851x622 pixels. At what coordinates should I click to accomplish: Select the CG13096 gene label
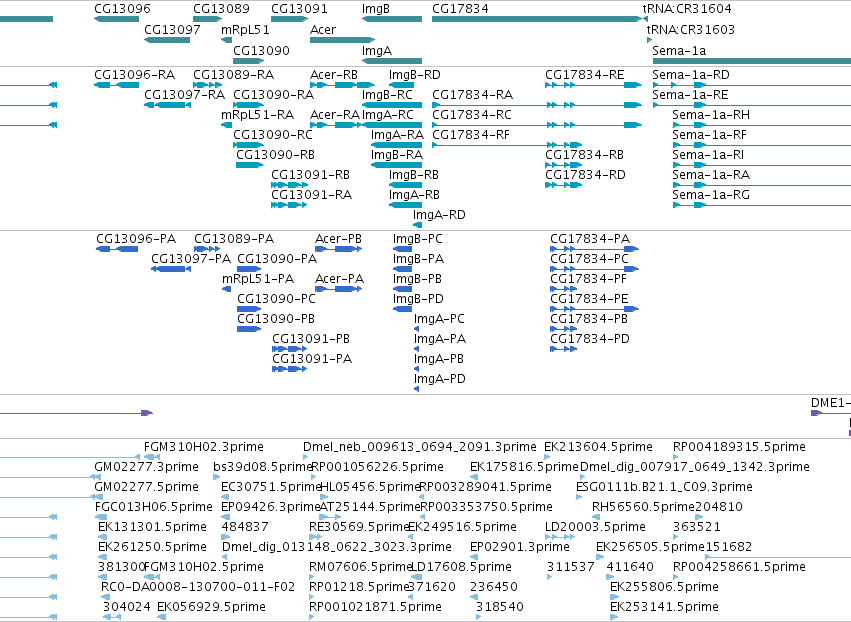pyautogui.click(x=122, y=9)
